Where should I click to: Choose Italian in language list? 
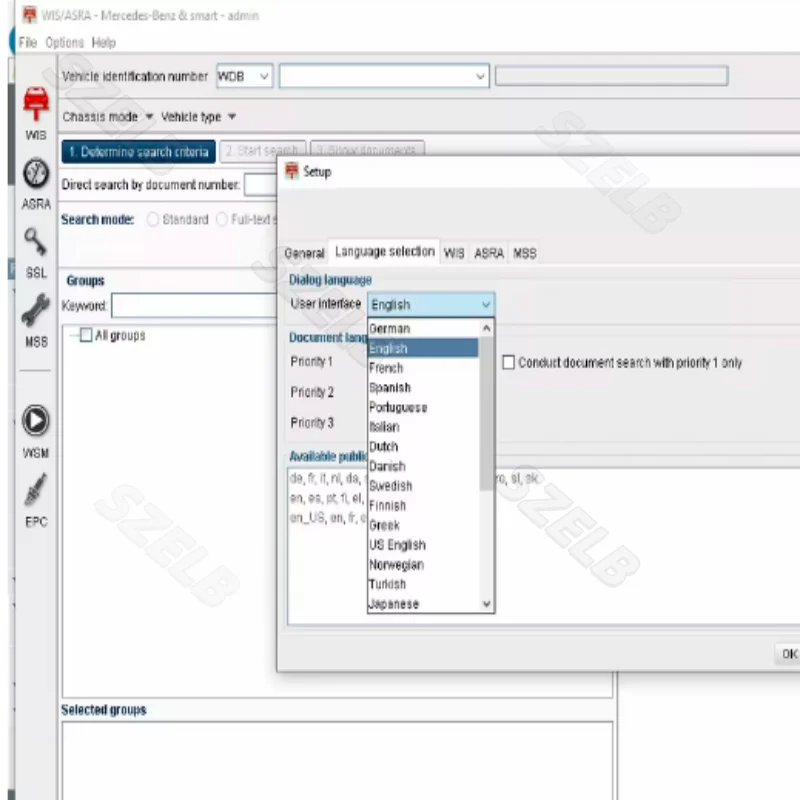[423, 427]
